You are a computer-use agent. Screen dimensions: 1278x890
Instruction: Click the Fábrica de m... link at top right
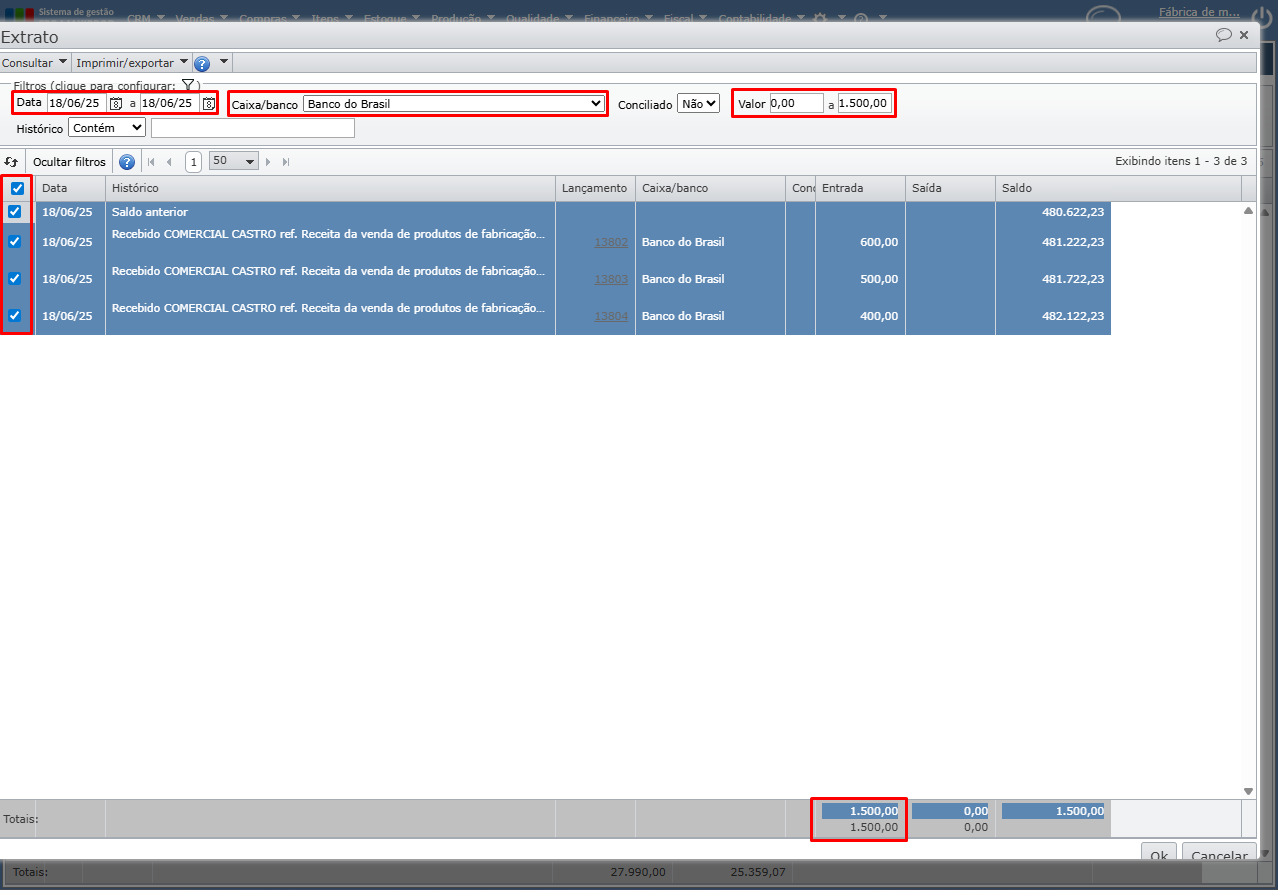[x=1199, y=13]
